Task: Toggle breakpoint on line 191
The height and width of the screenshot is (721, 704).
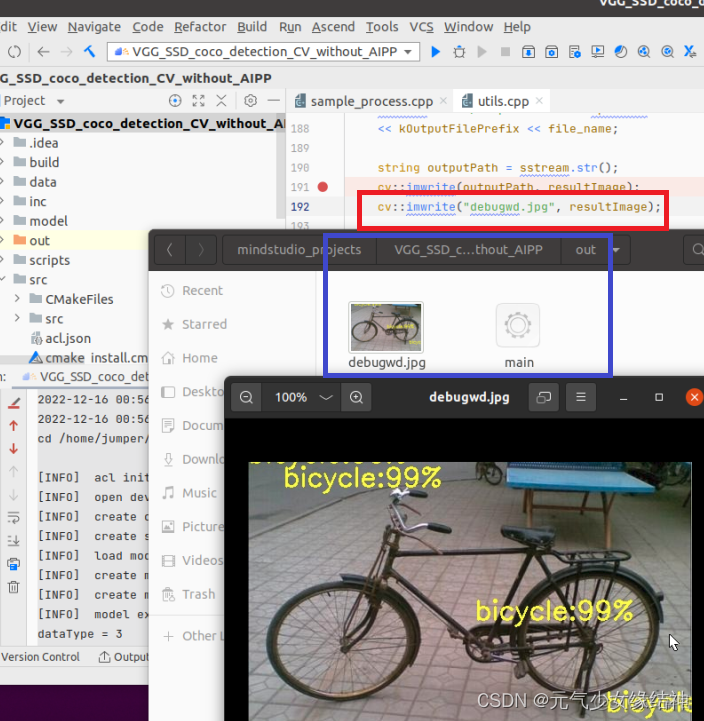Action: click(323, 187)
